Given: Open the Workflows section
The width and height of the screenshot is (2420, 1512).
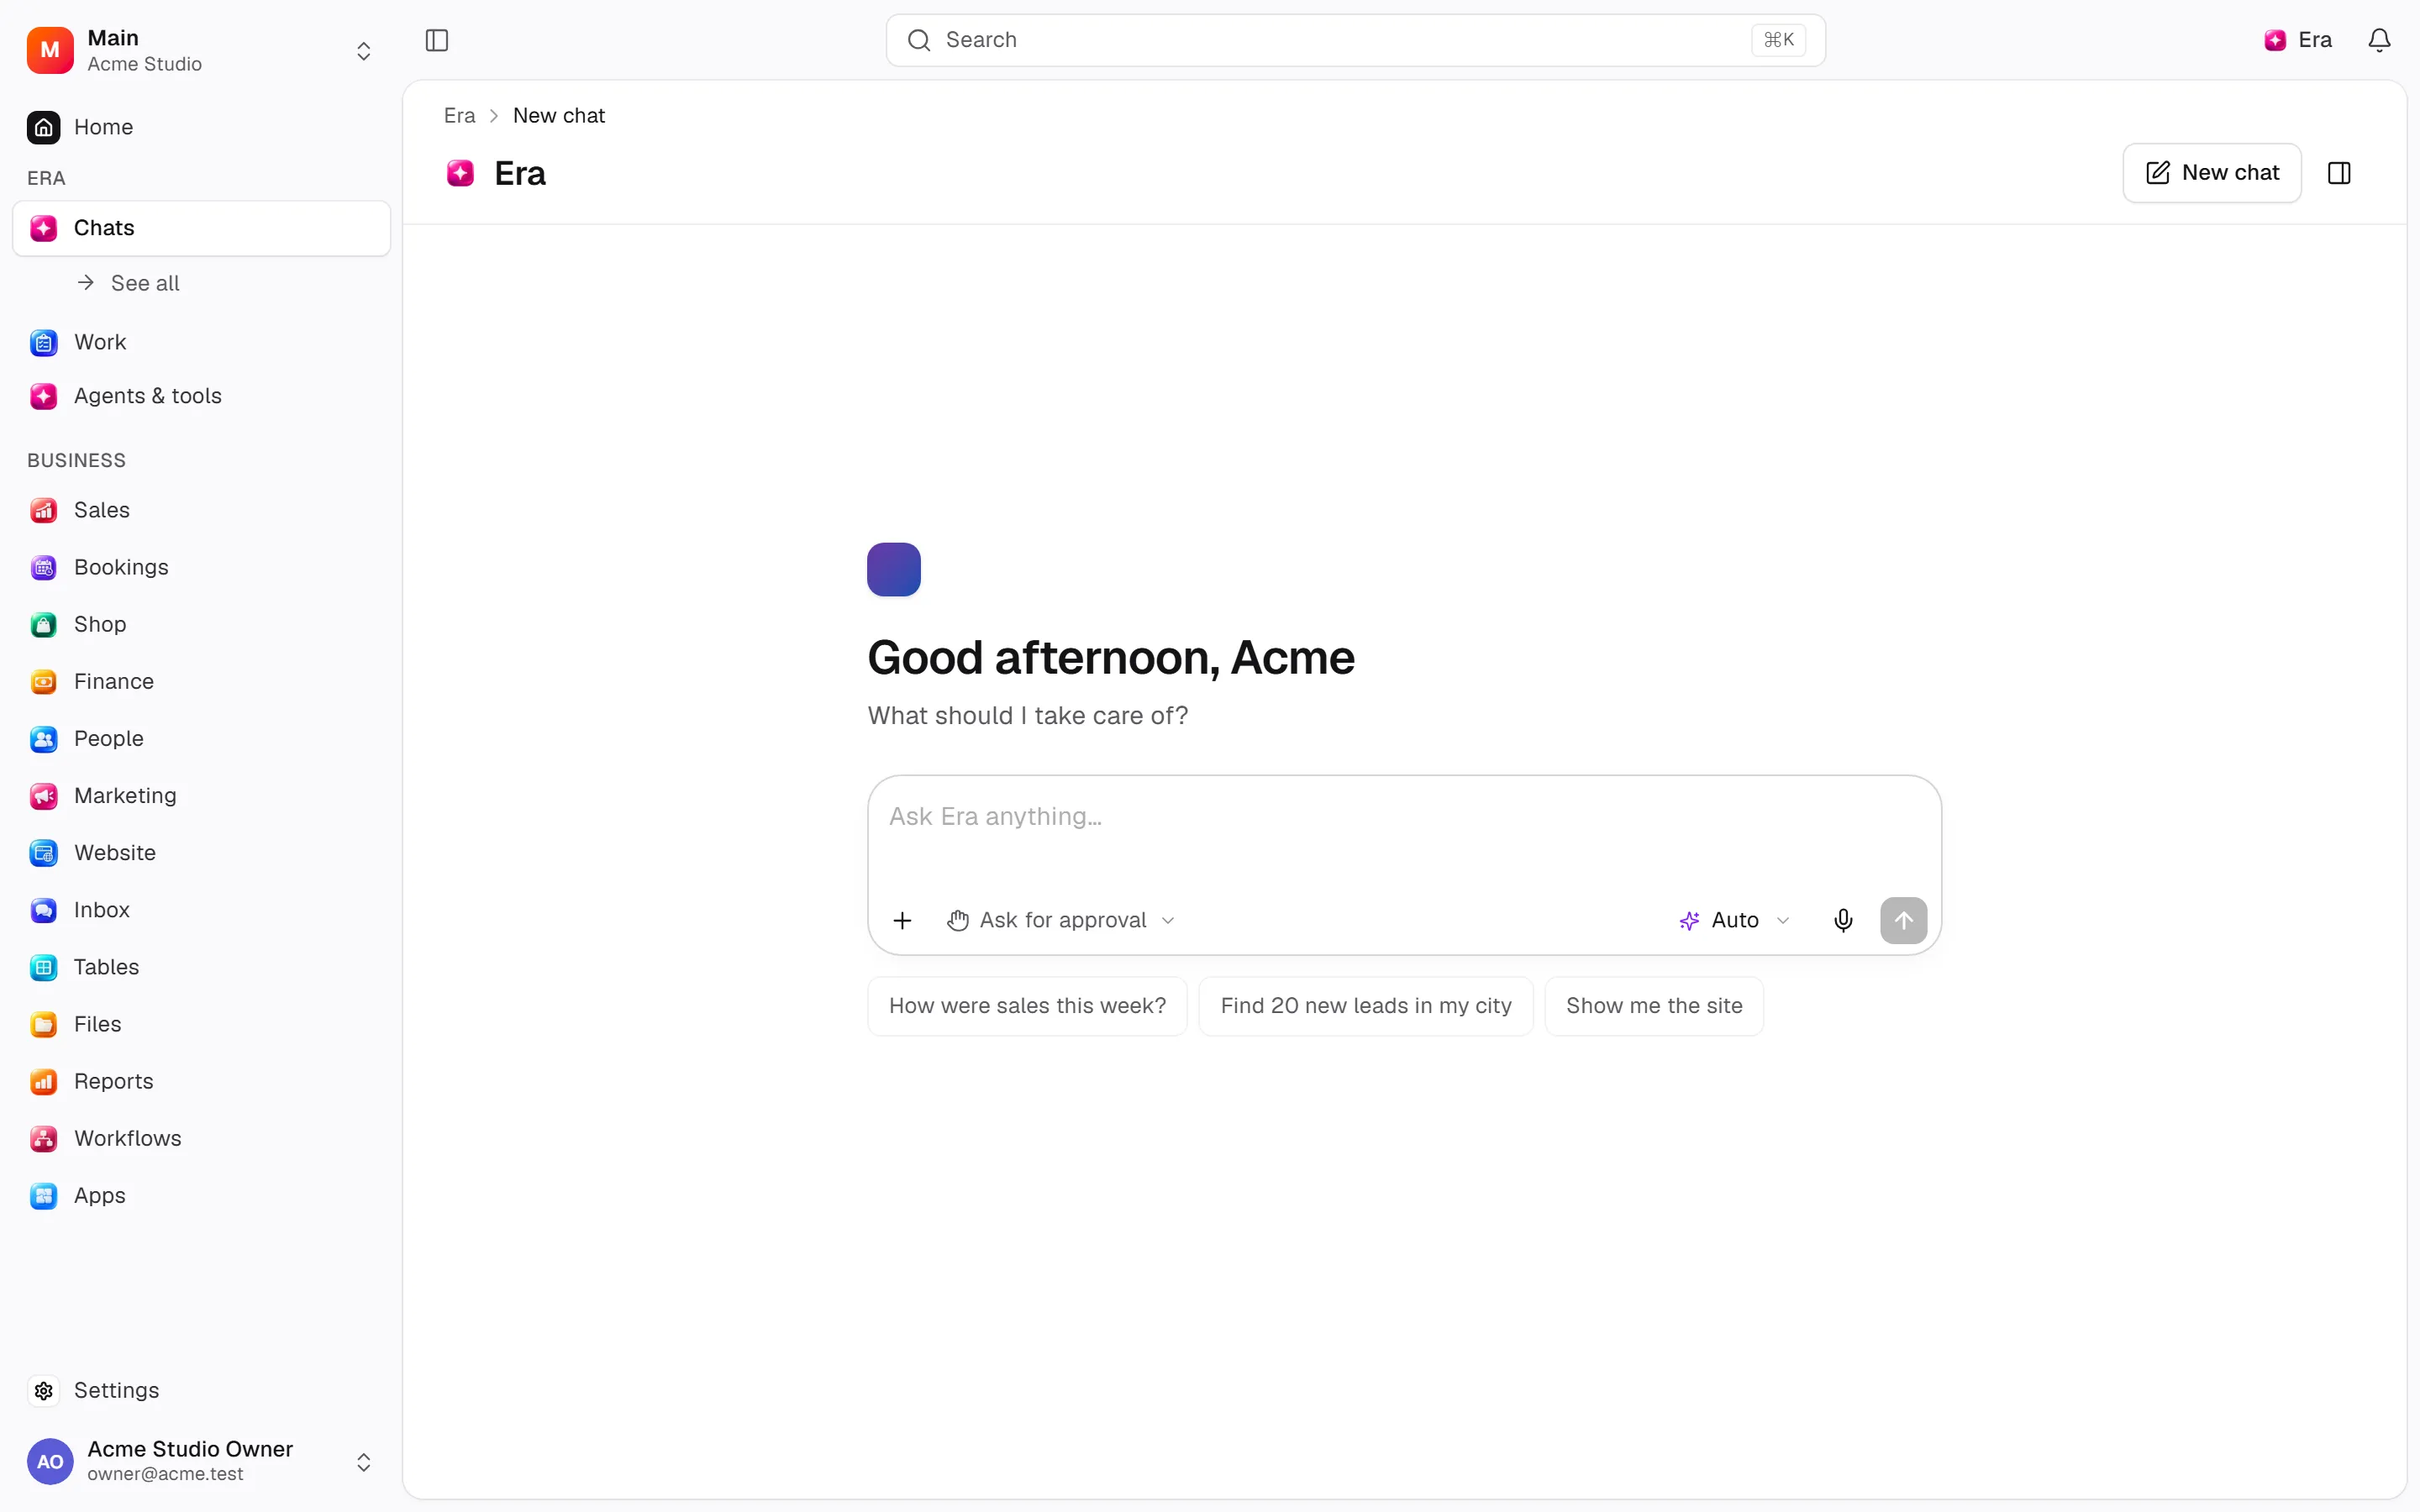Looking at the screenshot, I should (202, 1137).
